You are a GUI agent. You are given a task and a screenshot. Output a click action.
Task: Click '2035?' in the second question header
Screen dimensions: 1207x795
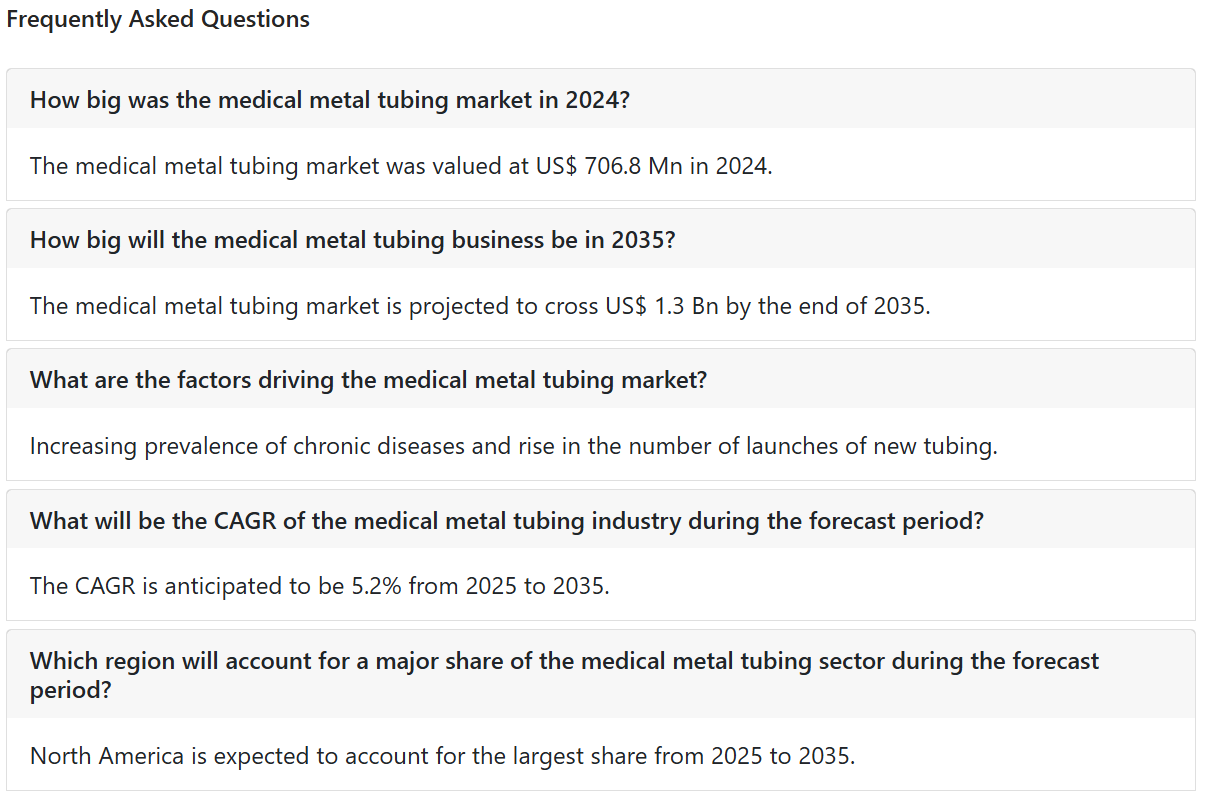(x=643, y=240)
